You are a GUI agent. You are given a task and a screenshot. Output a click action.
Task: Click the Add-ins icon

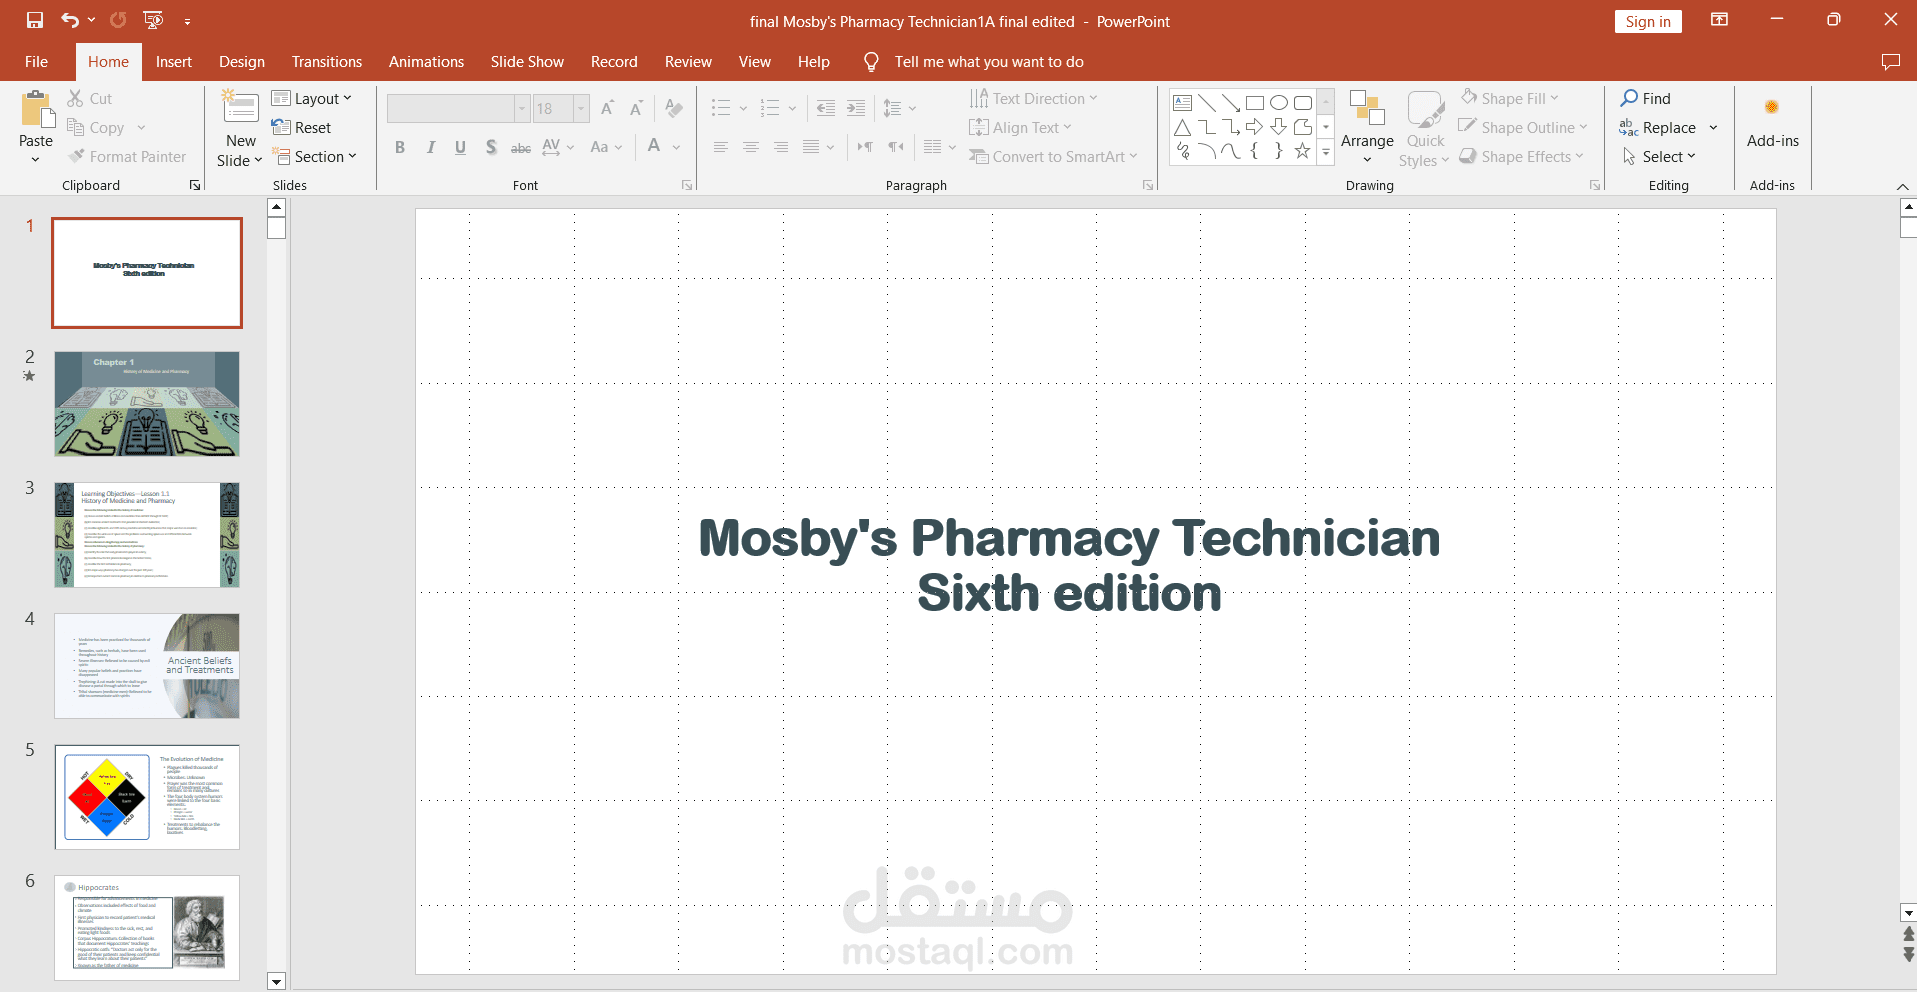coord(1772,107)
